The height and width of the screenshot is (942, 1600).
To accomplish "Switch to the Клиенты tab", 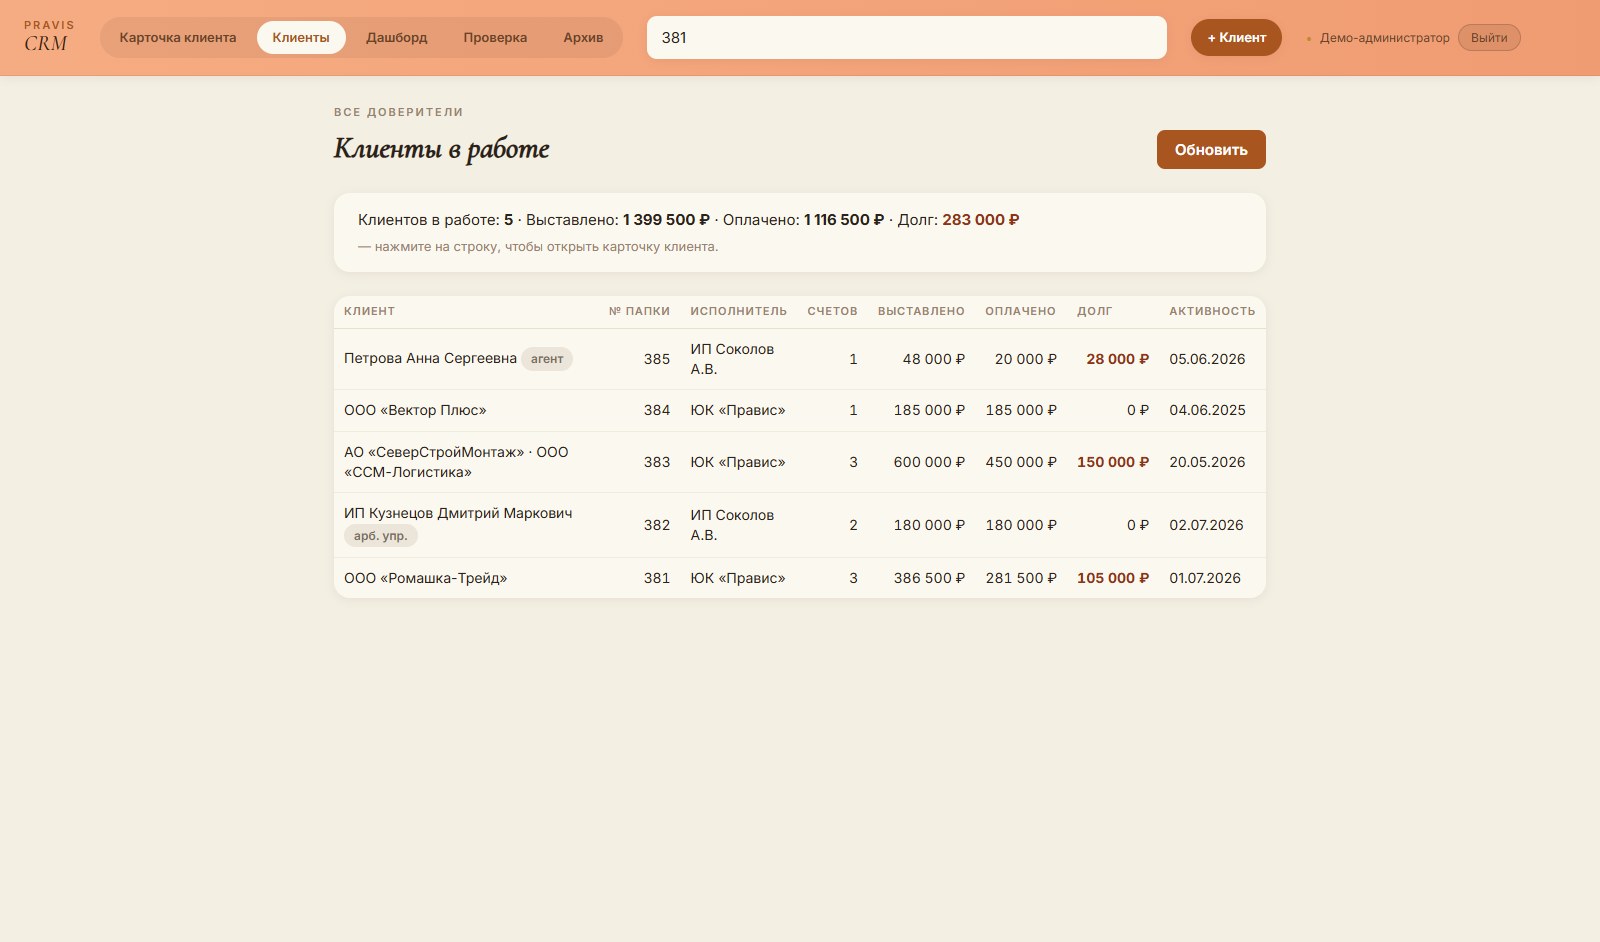I will (x=301, y=38).
